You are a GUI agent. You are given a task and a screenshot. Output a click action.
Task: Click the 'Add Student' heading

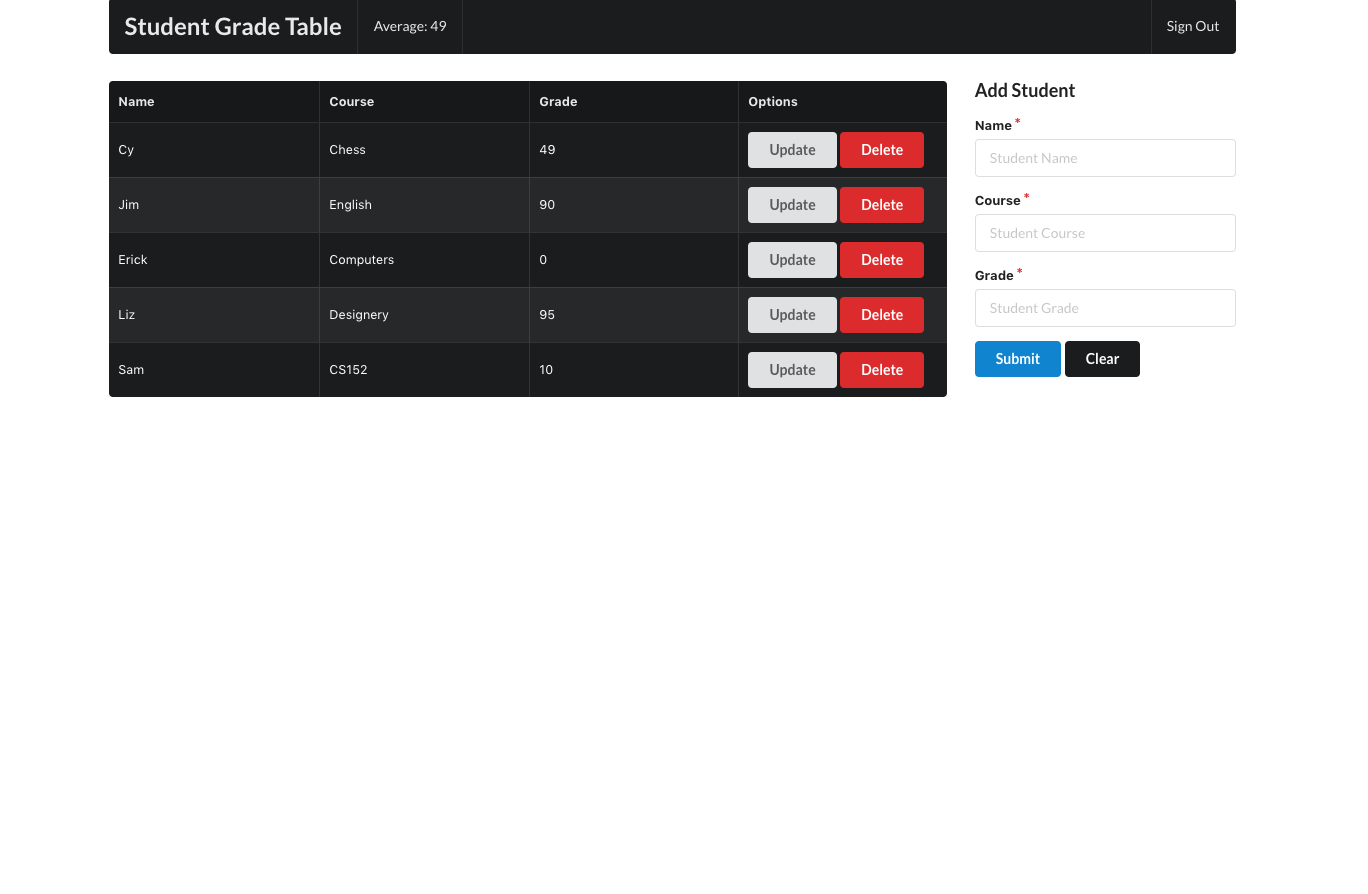click(x=1025, y=91)
